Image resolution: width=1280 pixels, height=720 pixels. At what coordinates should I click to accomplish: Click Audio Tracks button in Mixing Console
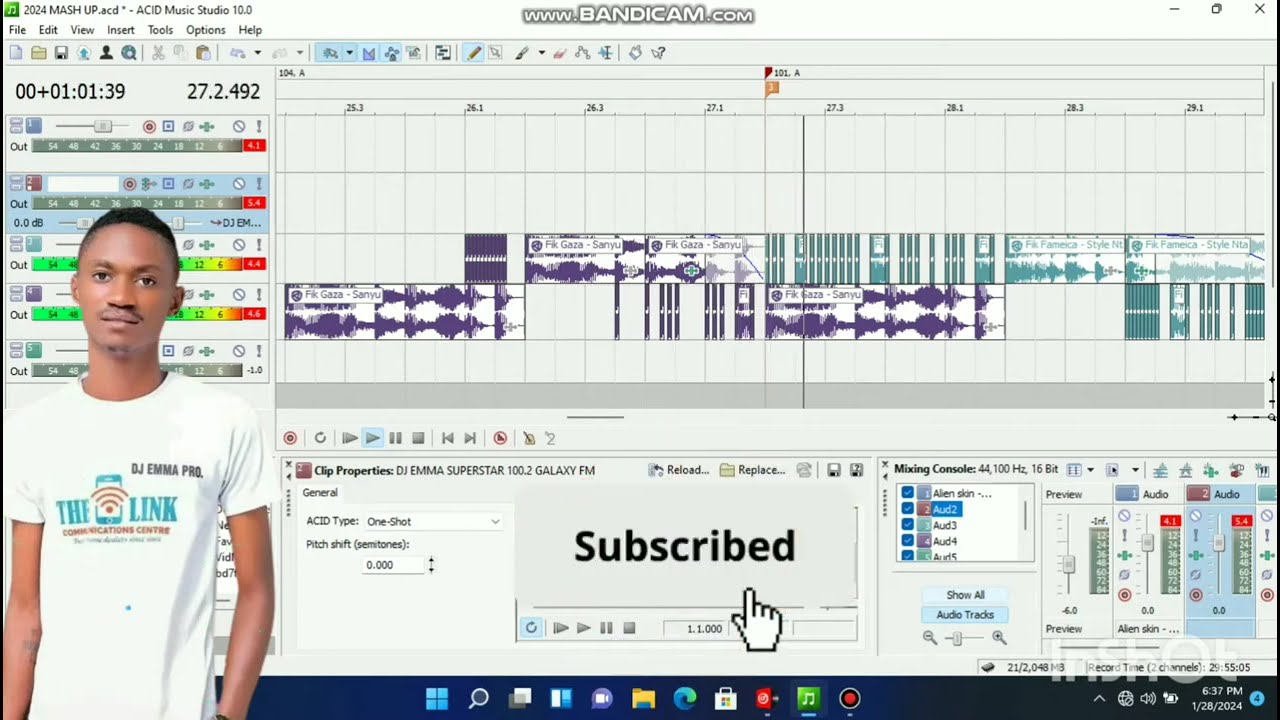[x=965, y=615]
